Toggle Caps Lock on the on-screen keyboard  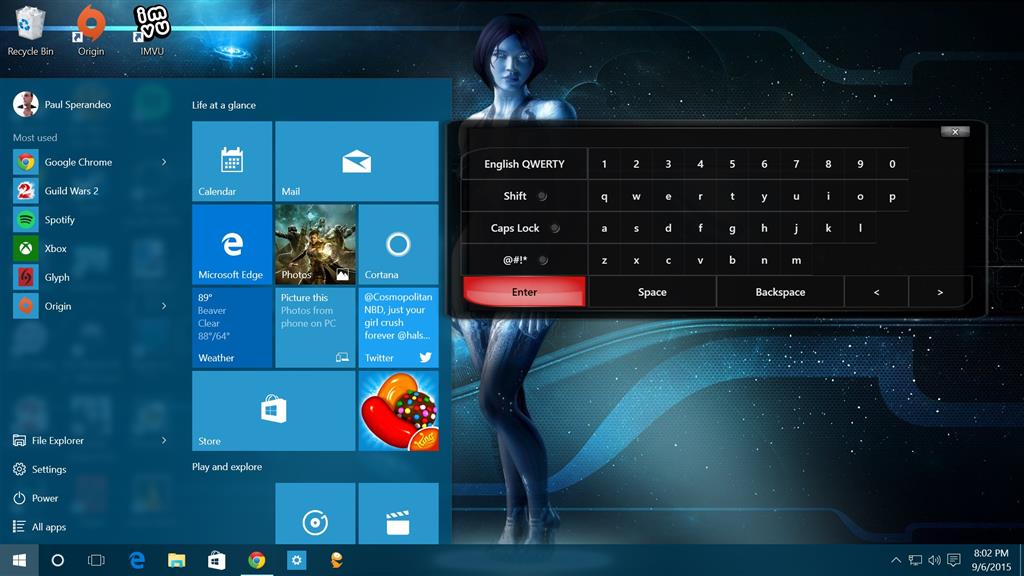tap(524, 228)
